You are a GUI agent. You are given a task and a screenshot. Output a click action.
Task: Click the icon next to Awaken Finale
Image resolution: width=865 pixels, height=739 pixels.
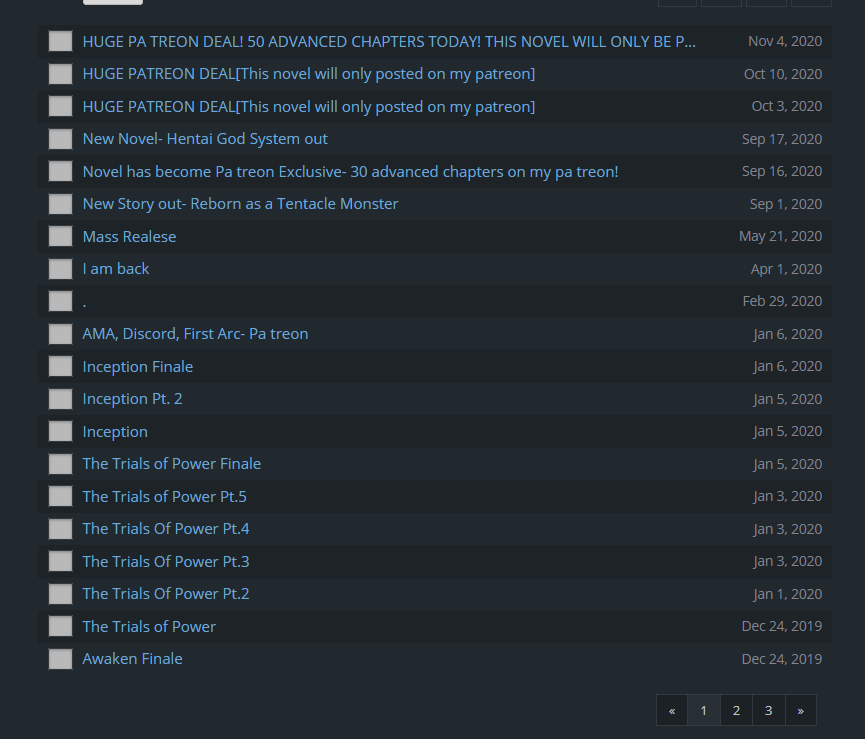coord(60,659)
